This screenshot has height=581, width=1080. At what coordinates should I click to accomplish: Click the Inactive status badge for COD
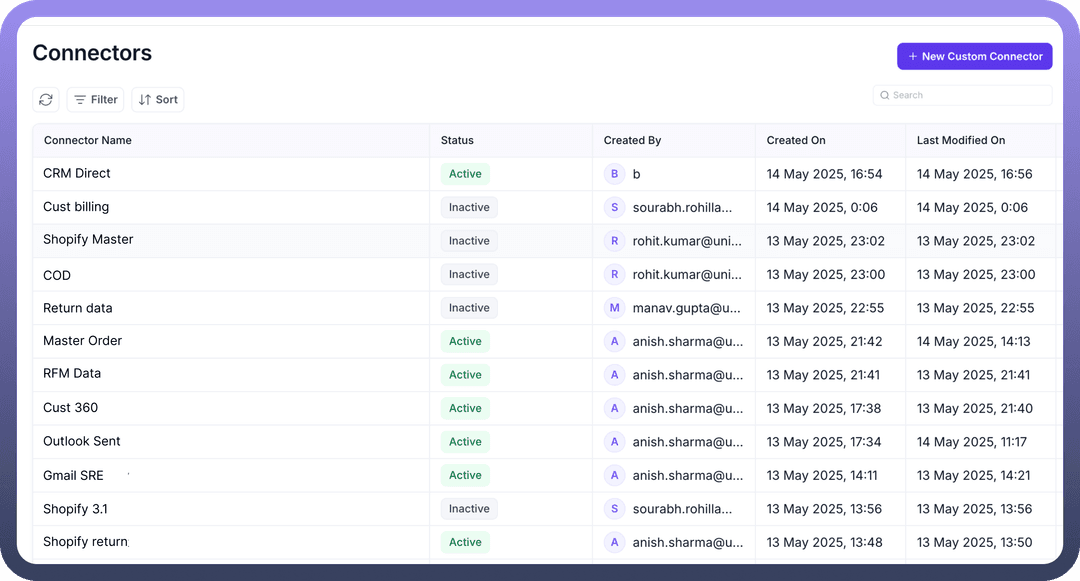(469, 275)
